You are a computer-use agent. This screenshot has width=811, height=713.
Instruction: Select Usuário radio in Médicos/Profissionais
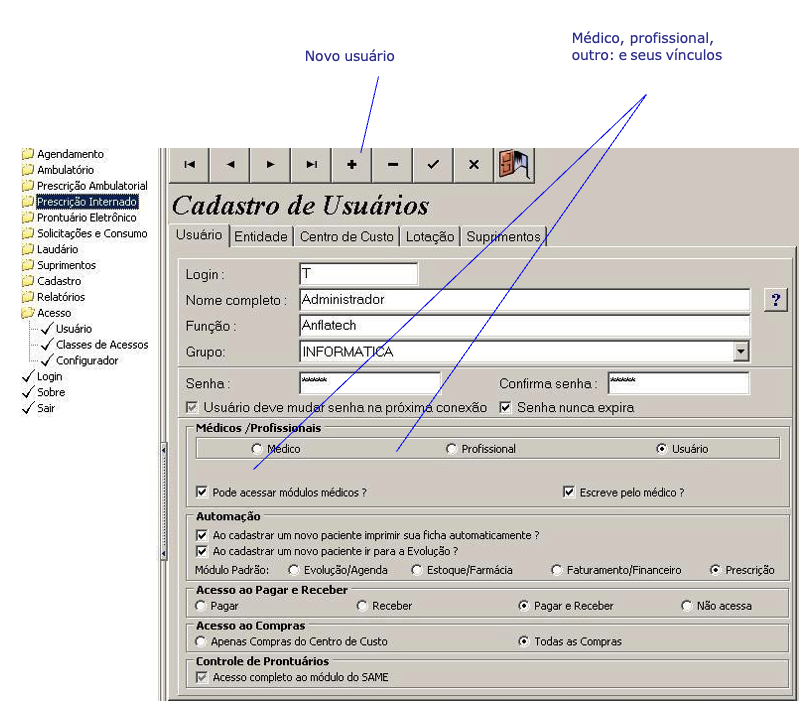(x=662, y=449)
